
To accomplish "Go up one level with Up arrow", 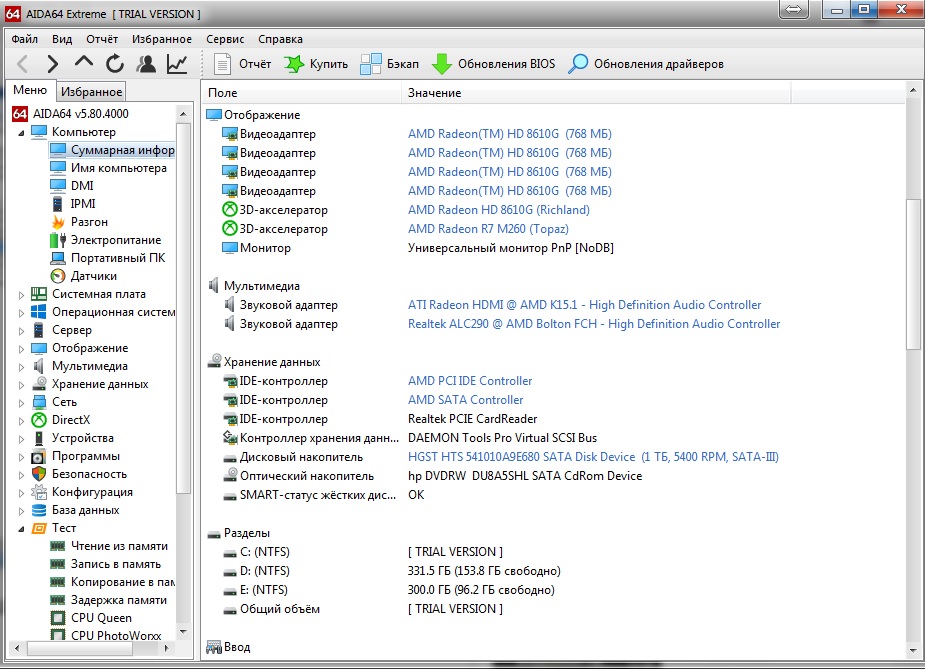I will (83, 64).
